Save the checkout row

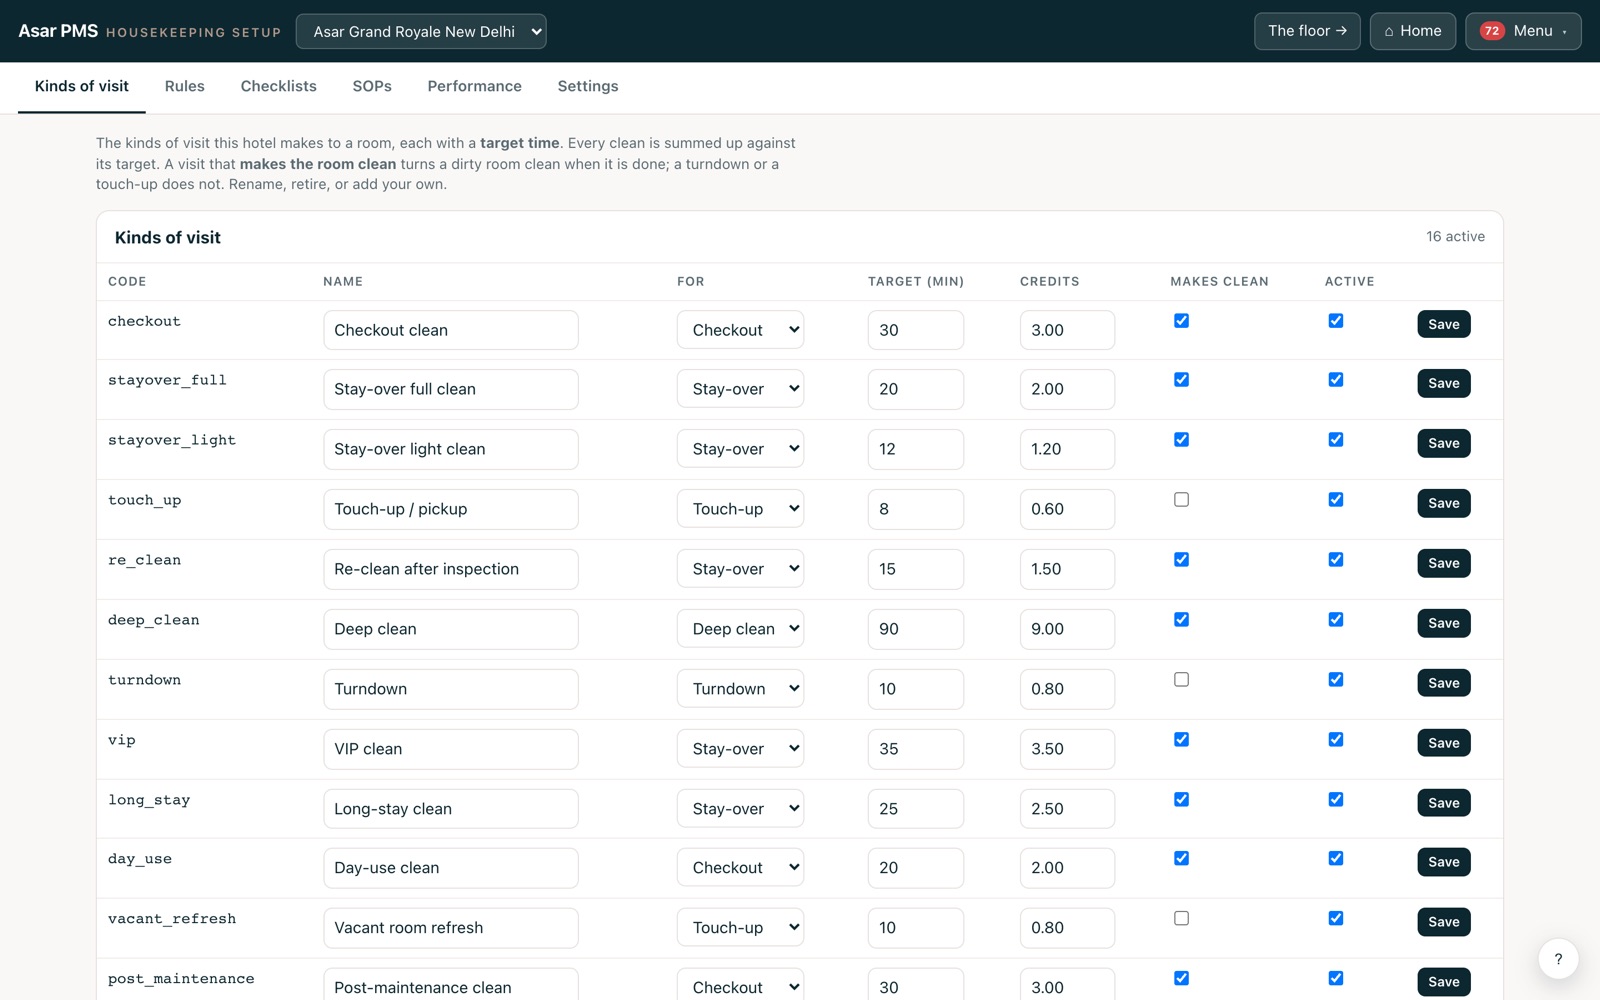(x=1443, y=324)
